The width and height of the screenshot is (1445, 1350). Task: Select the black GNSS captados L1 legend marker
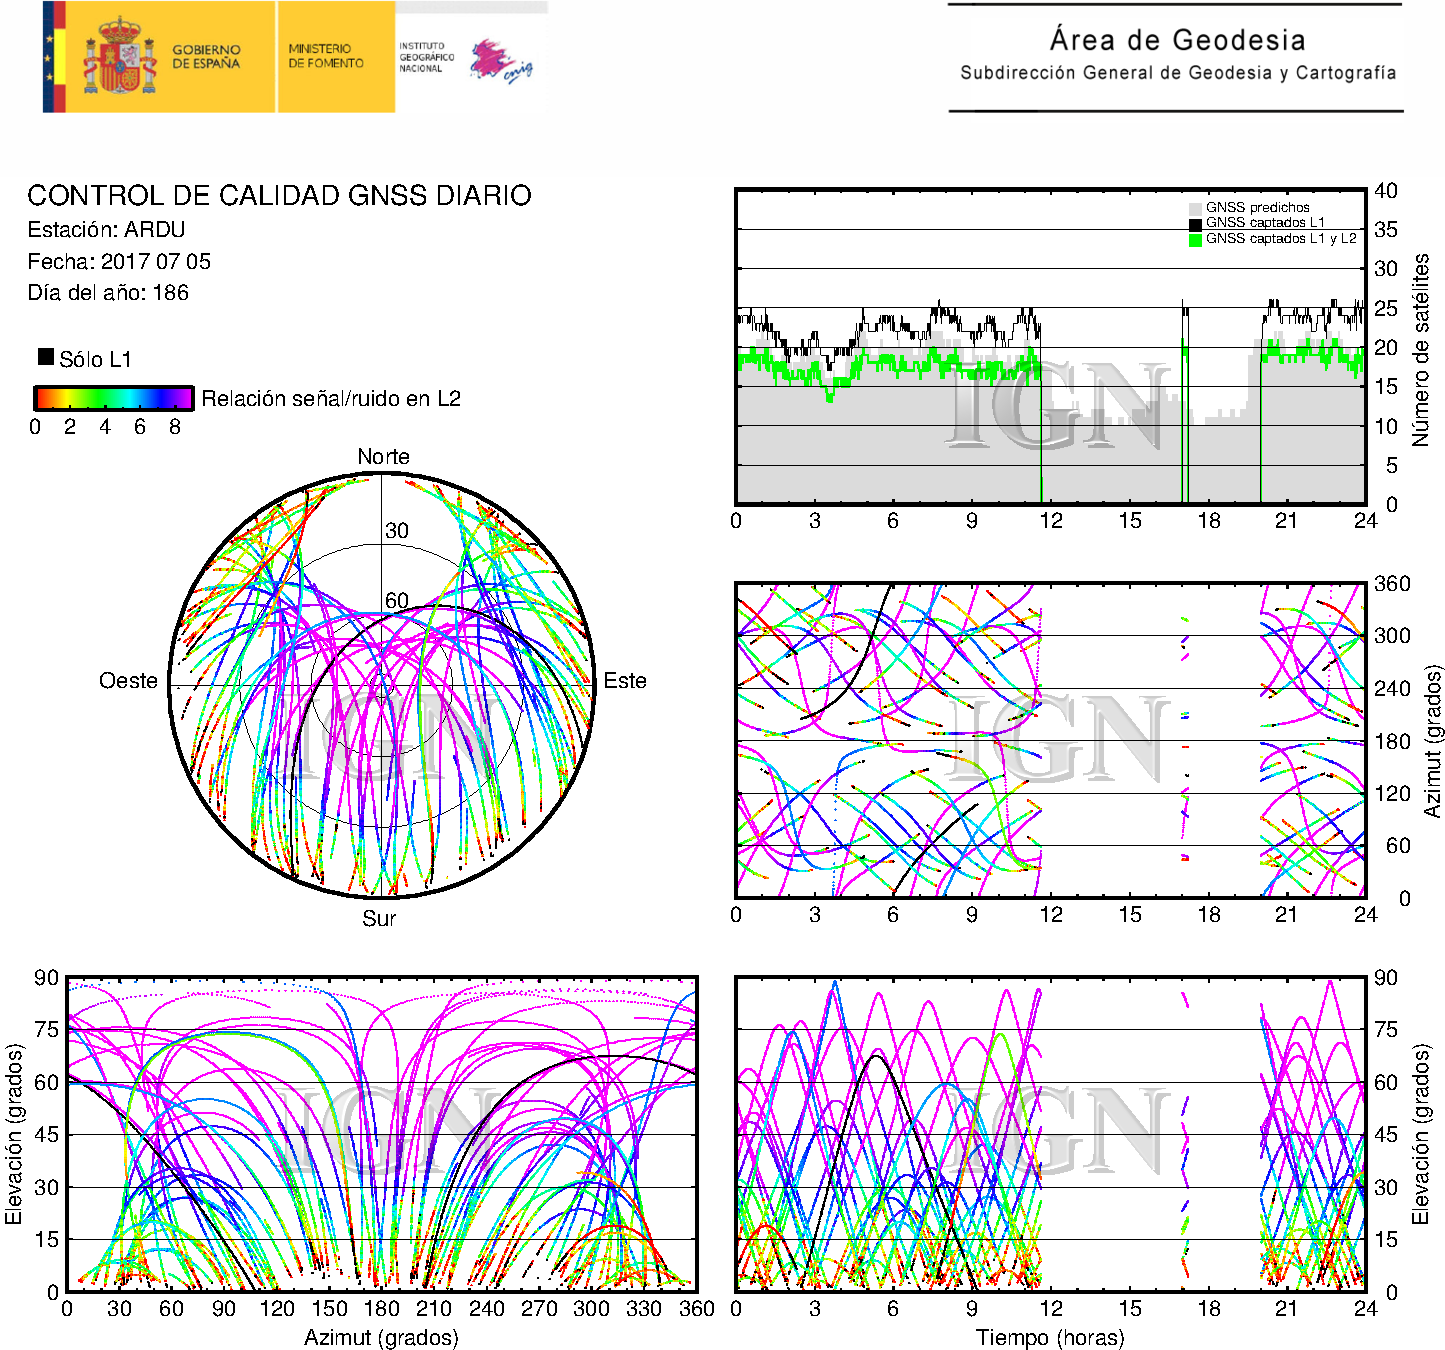(x=1195, y=223)
